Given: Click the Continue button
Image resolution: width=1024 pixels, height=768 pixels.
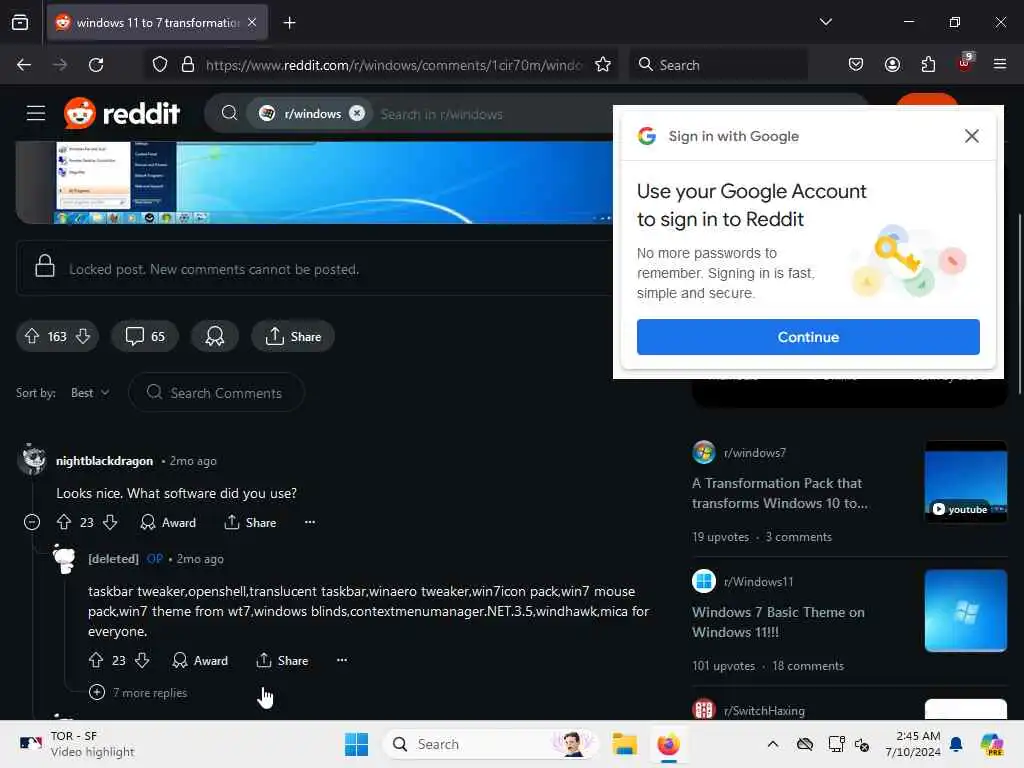Looking at the screenshot, I should (808, 337).
